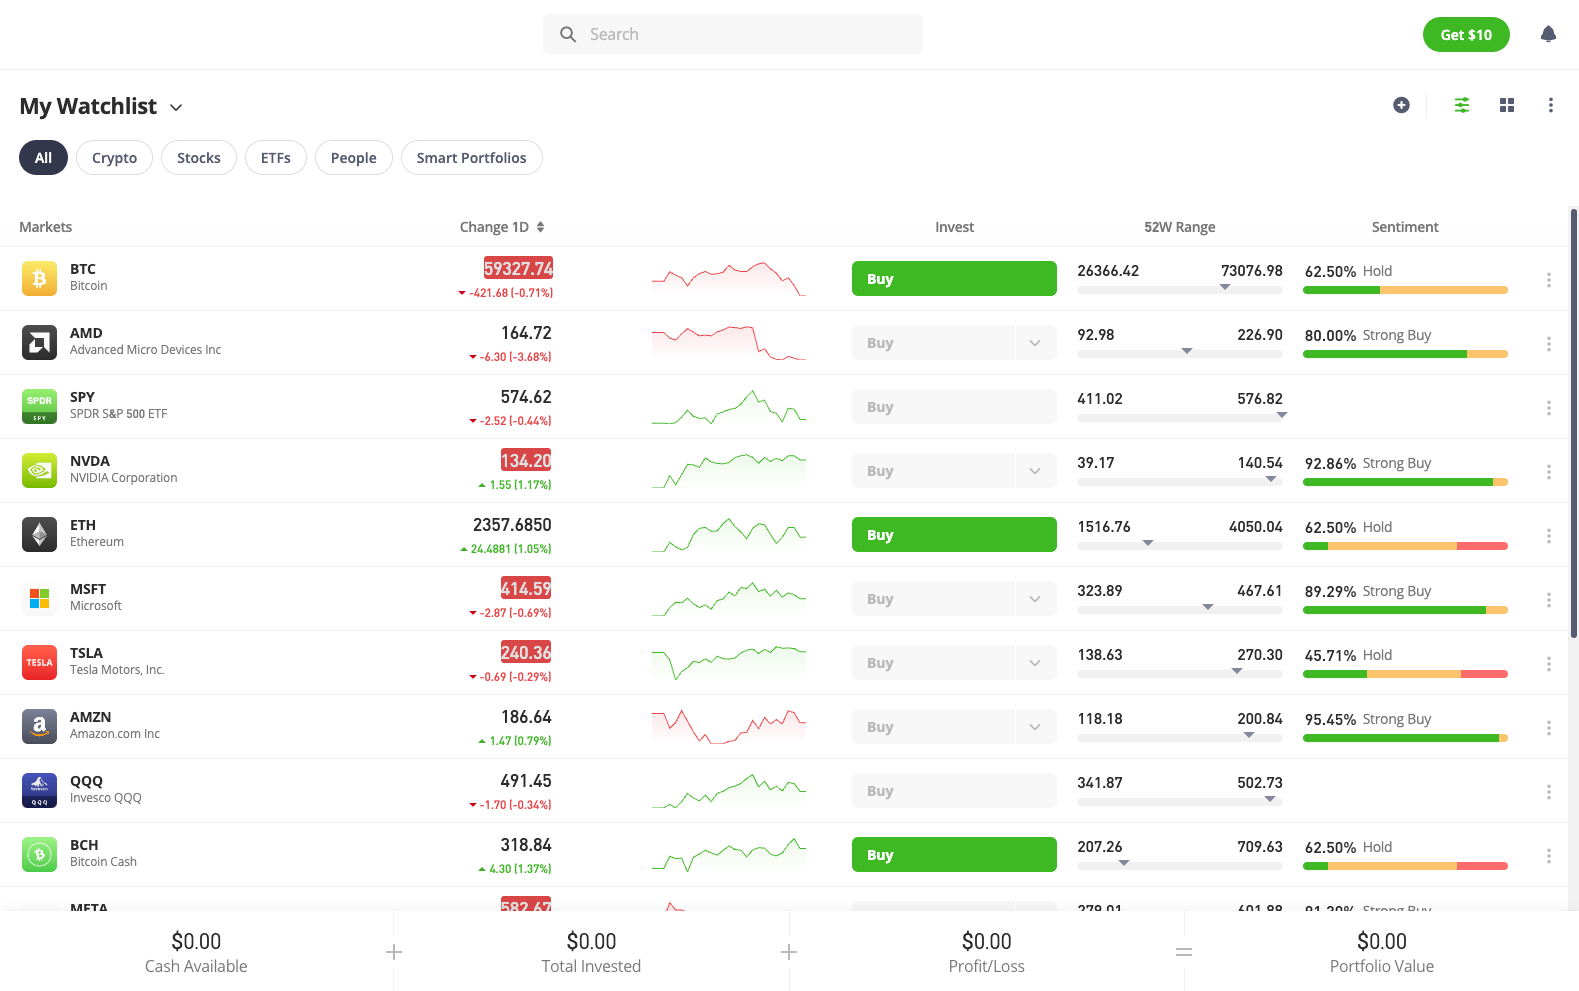
Task: Expand NVDA buy options chevron
Action: click(1035, 471)
